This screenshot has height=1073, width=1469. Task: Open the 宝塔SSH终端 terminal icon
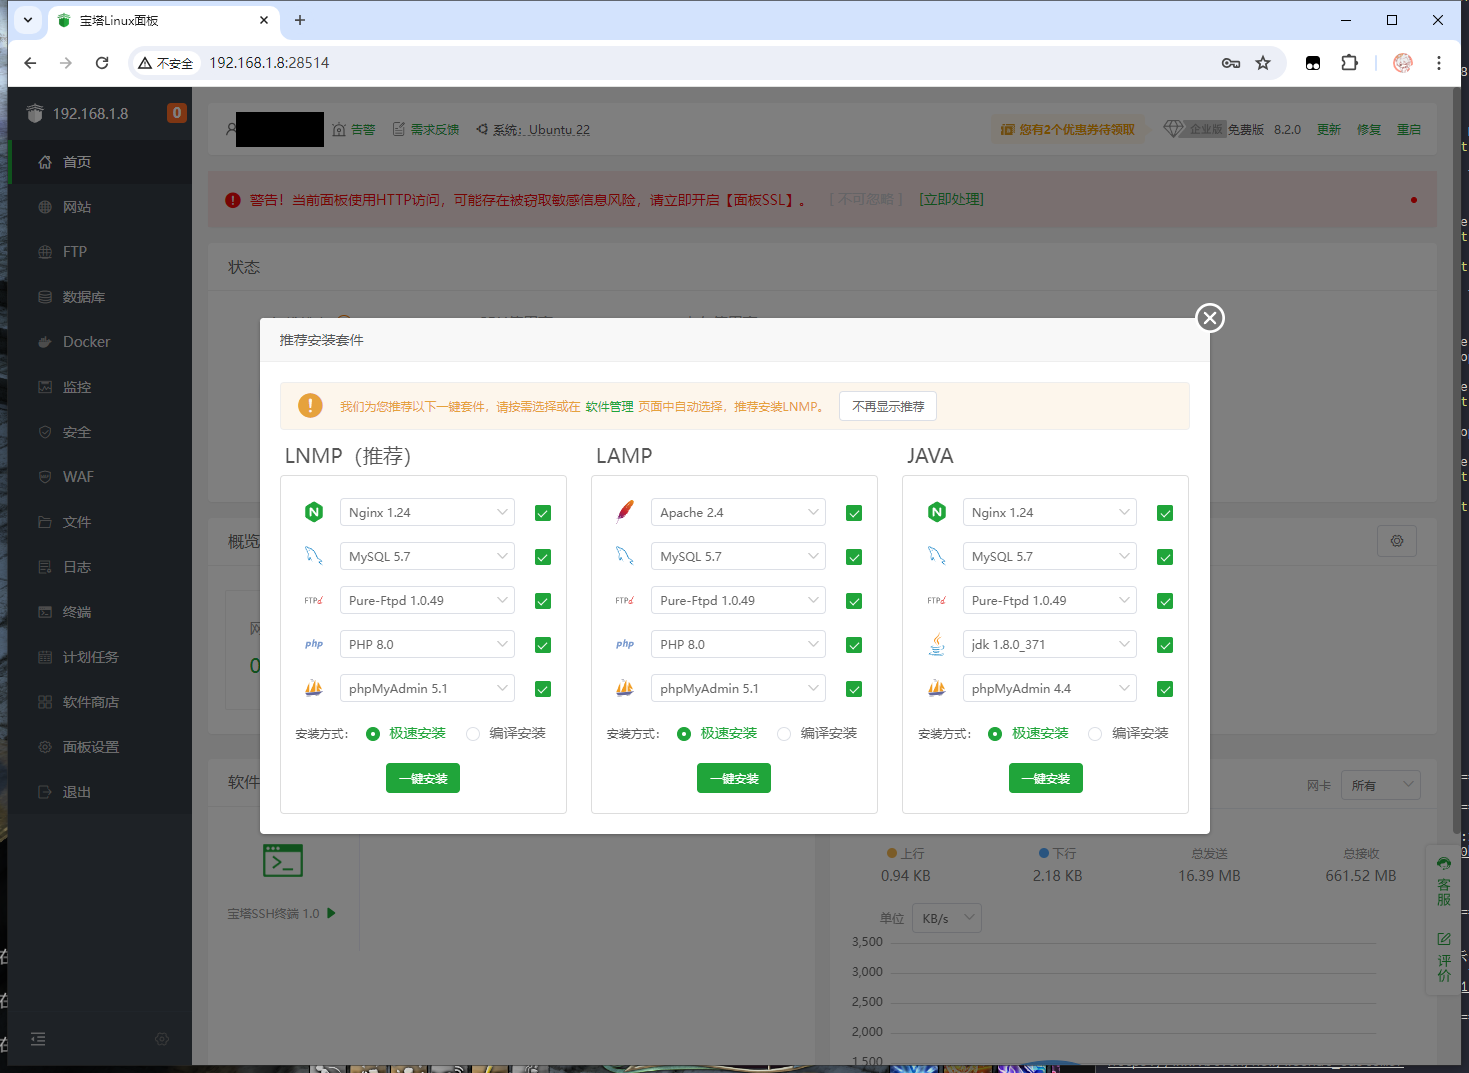pos(283,861)
